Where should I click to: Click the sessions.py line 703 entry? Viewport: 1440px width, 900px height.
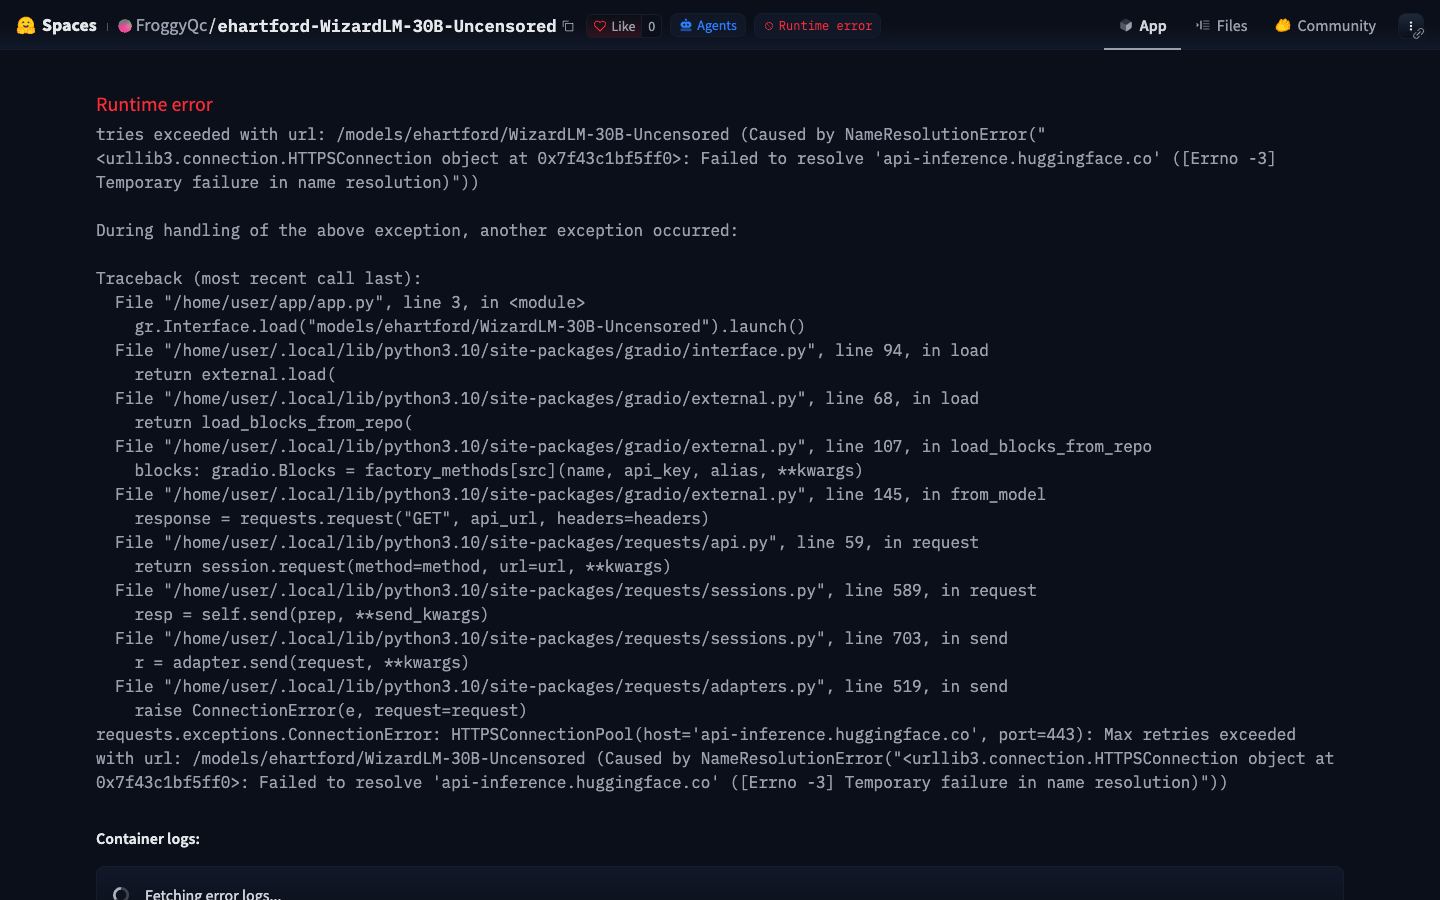[561, 638]
